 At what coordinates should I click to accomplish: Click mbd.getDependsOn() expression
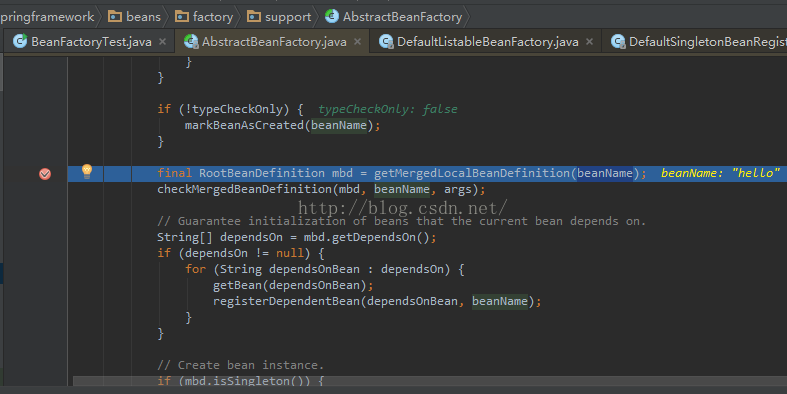tap(366, 237)
